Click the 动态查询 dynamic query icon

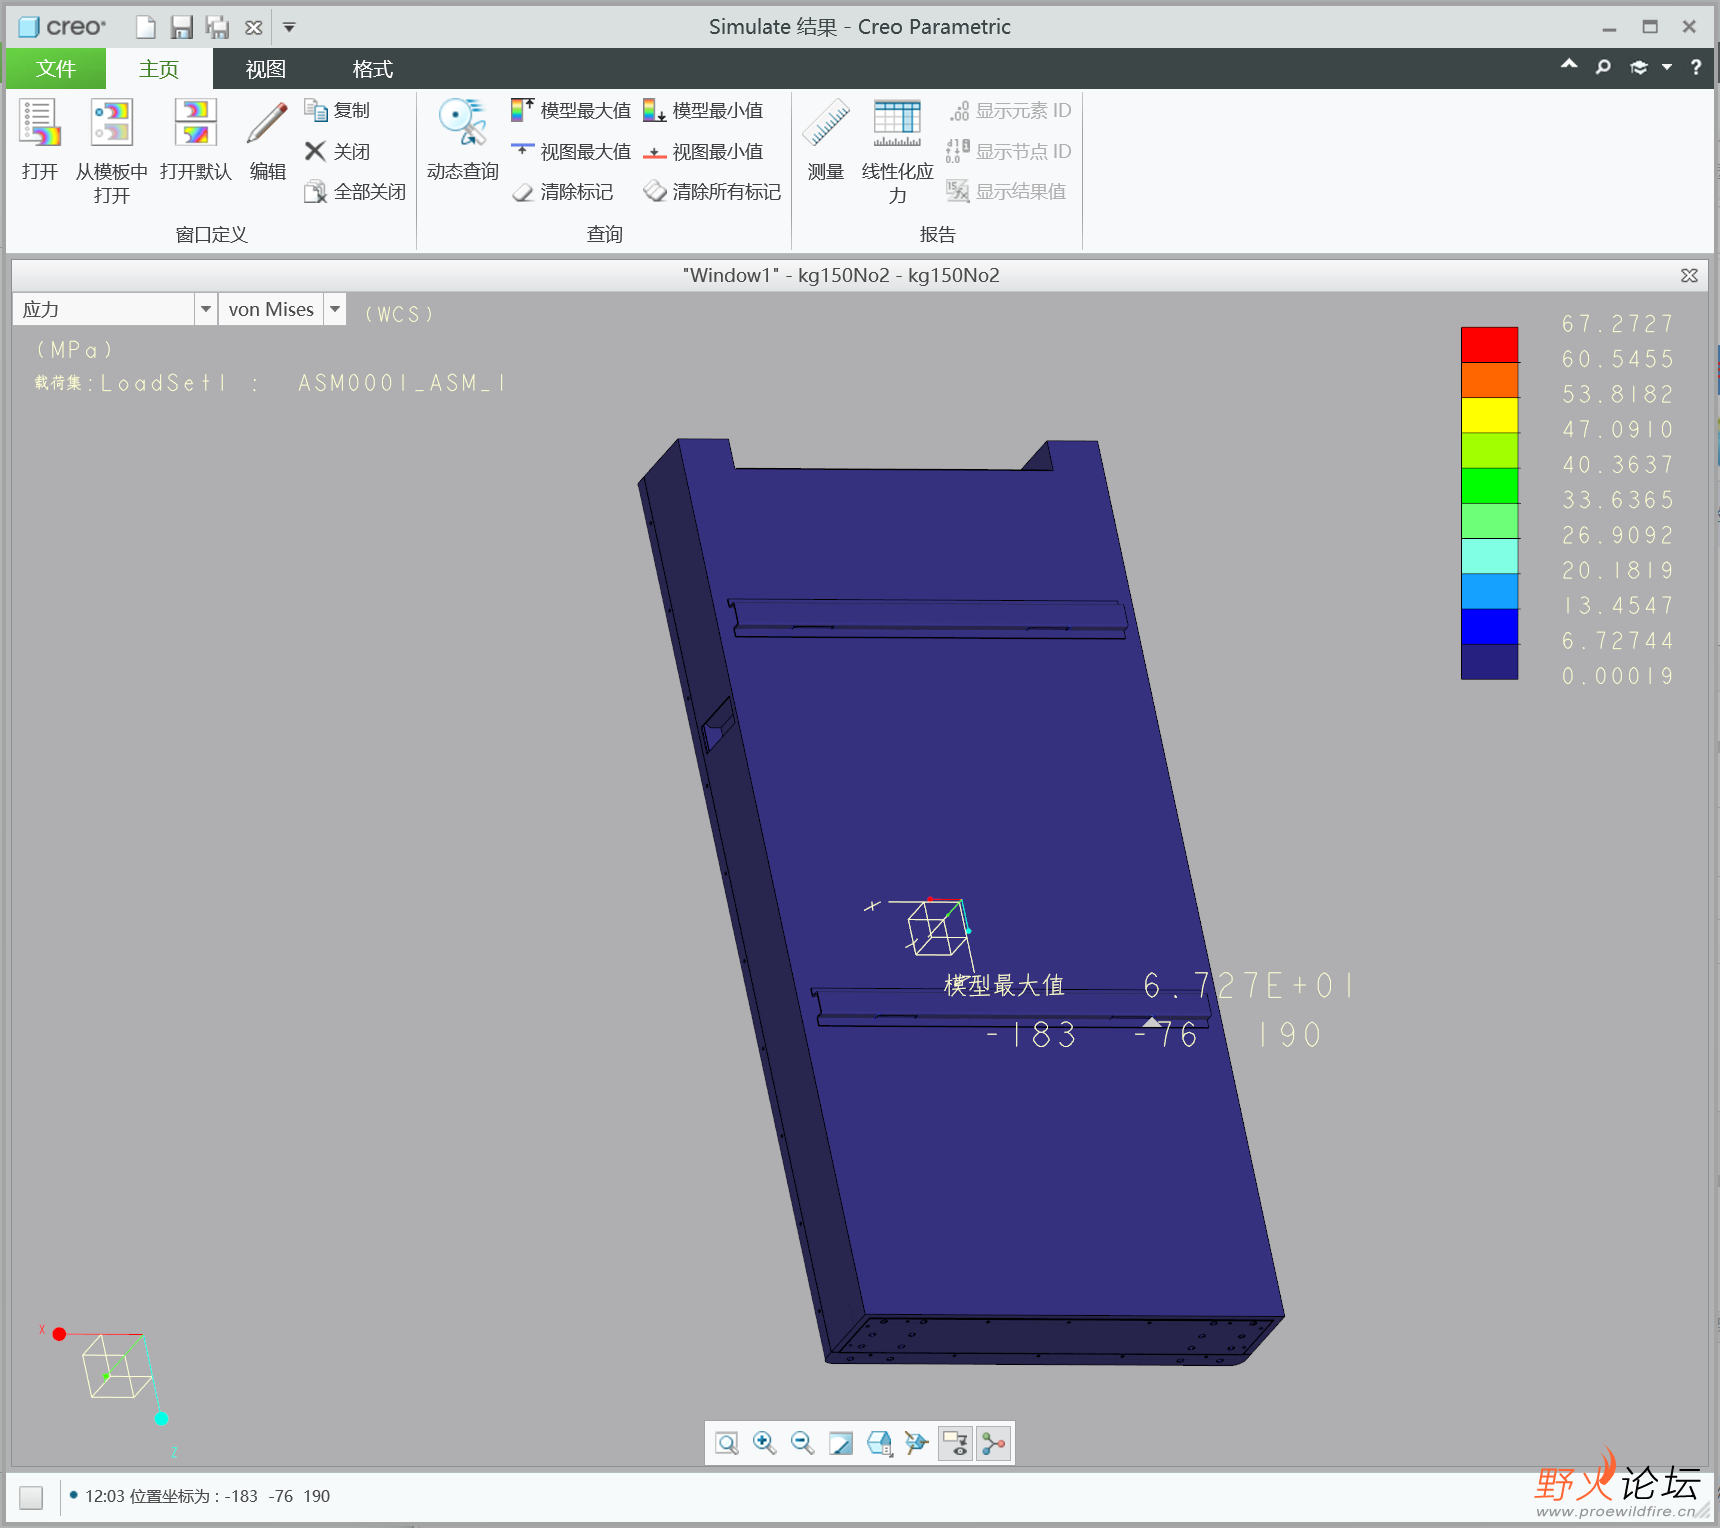462,140
